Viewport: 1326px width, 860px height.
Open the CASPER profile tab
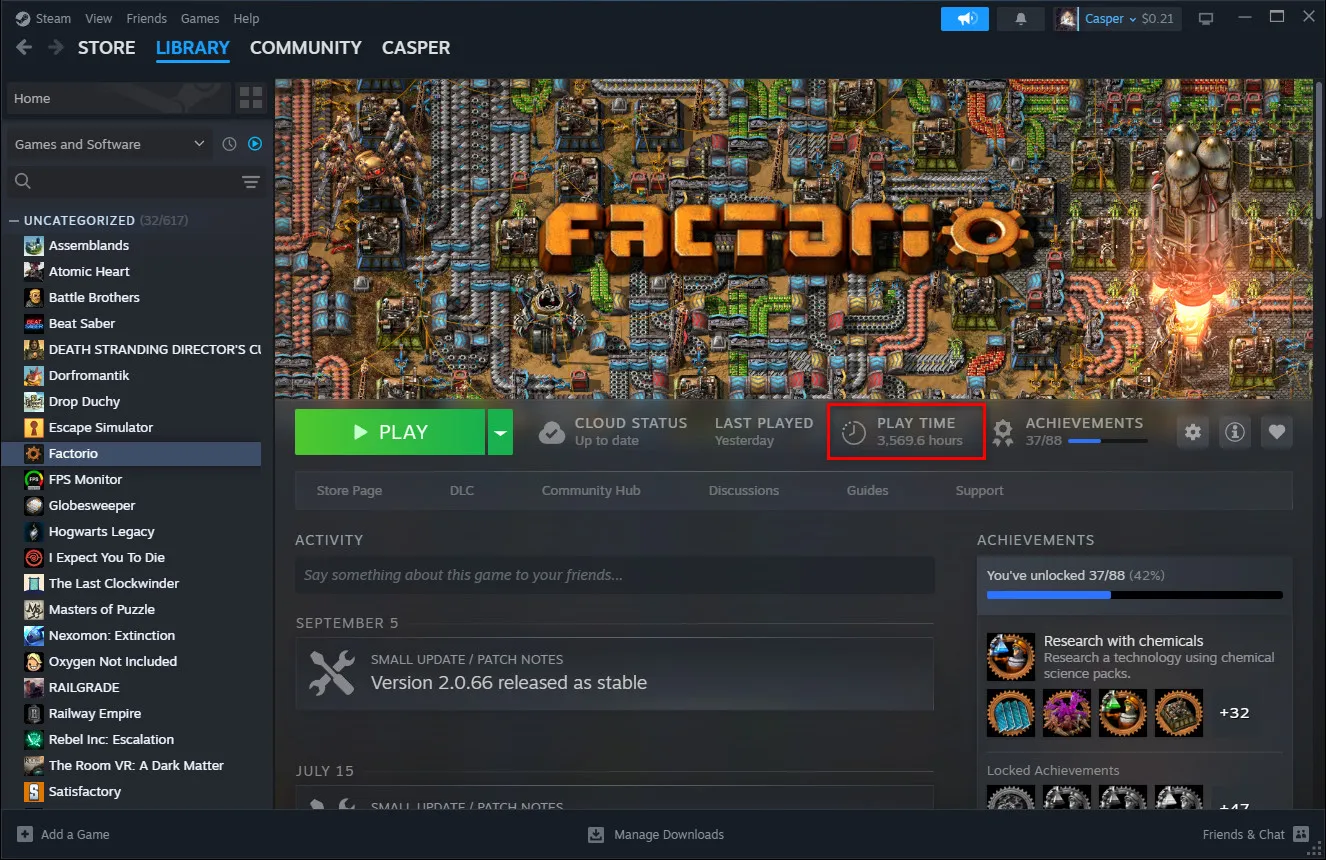[416, 47]
